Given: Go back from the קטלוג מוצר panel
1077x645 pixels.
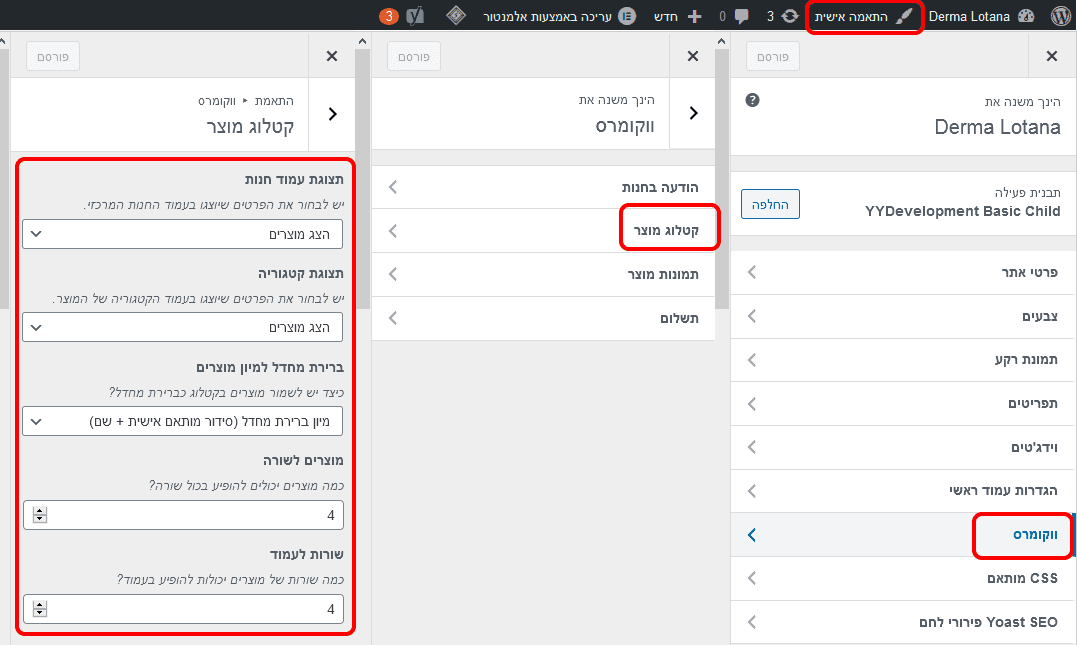Looking at the screenshot, I should coord(332,114).
